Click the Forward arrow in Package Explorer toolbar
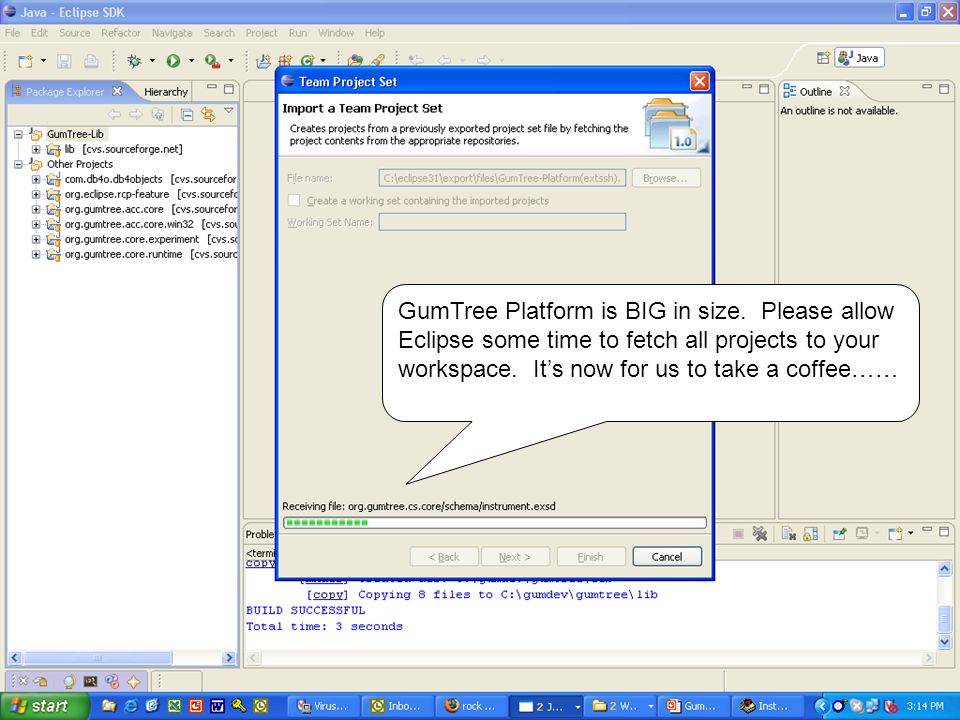The height and width of the screenshot is (720, 960). click(136, 114)
